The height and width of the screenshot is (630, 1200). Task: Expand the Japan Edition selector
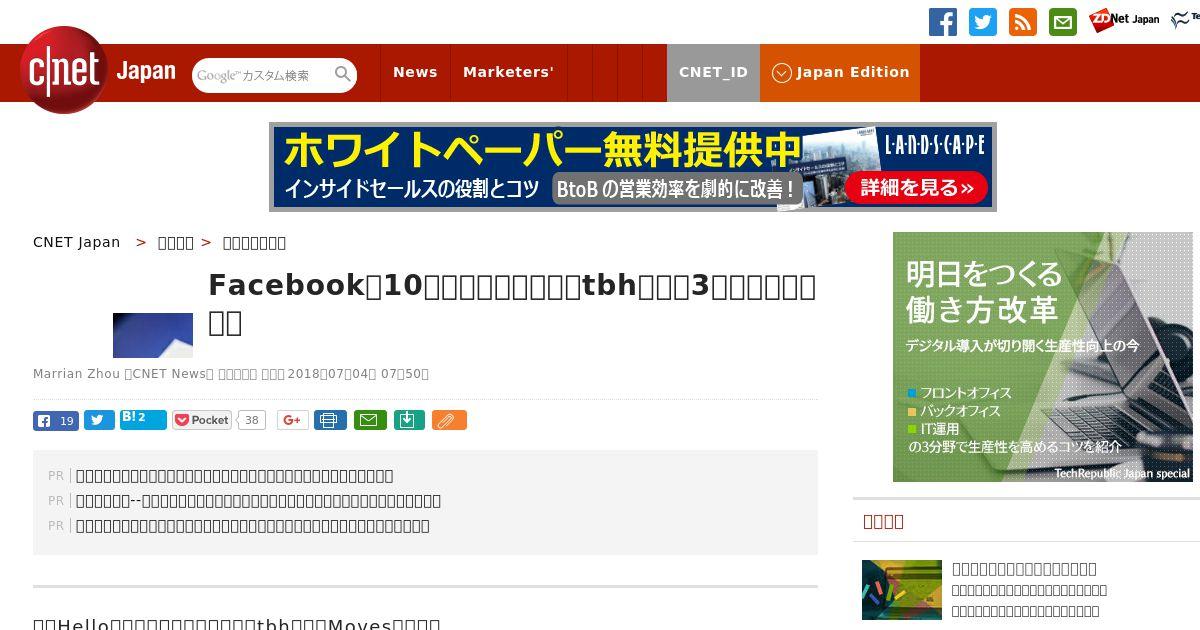840,72
